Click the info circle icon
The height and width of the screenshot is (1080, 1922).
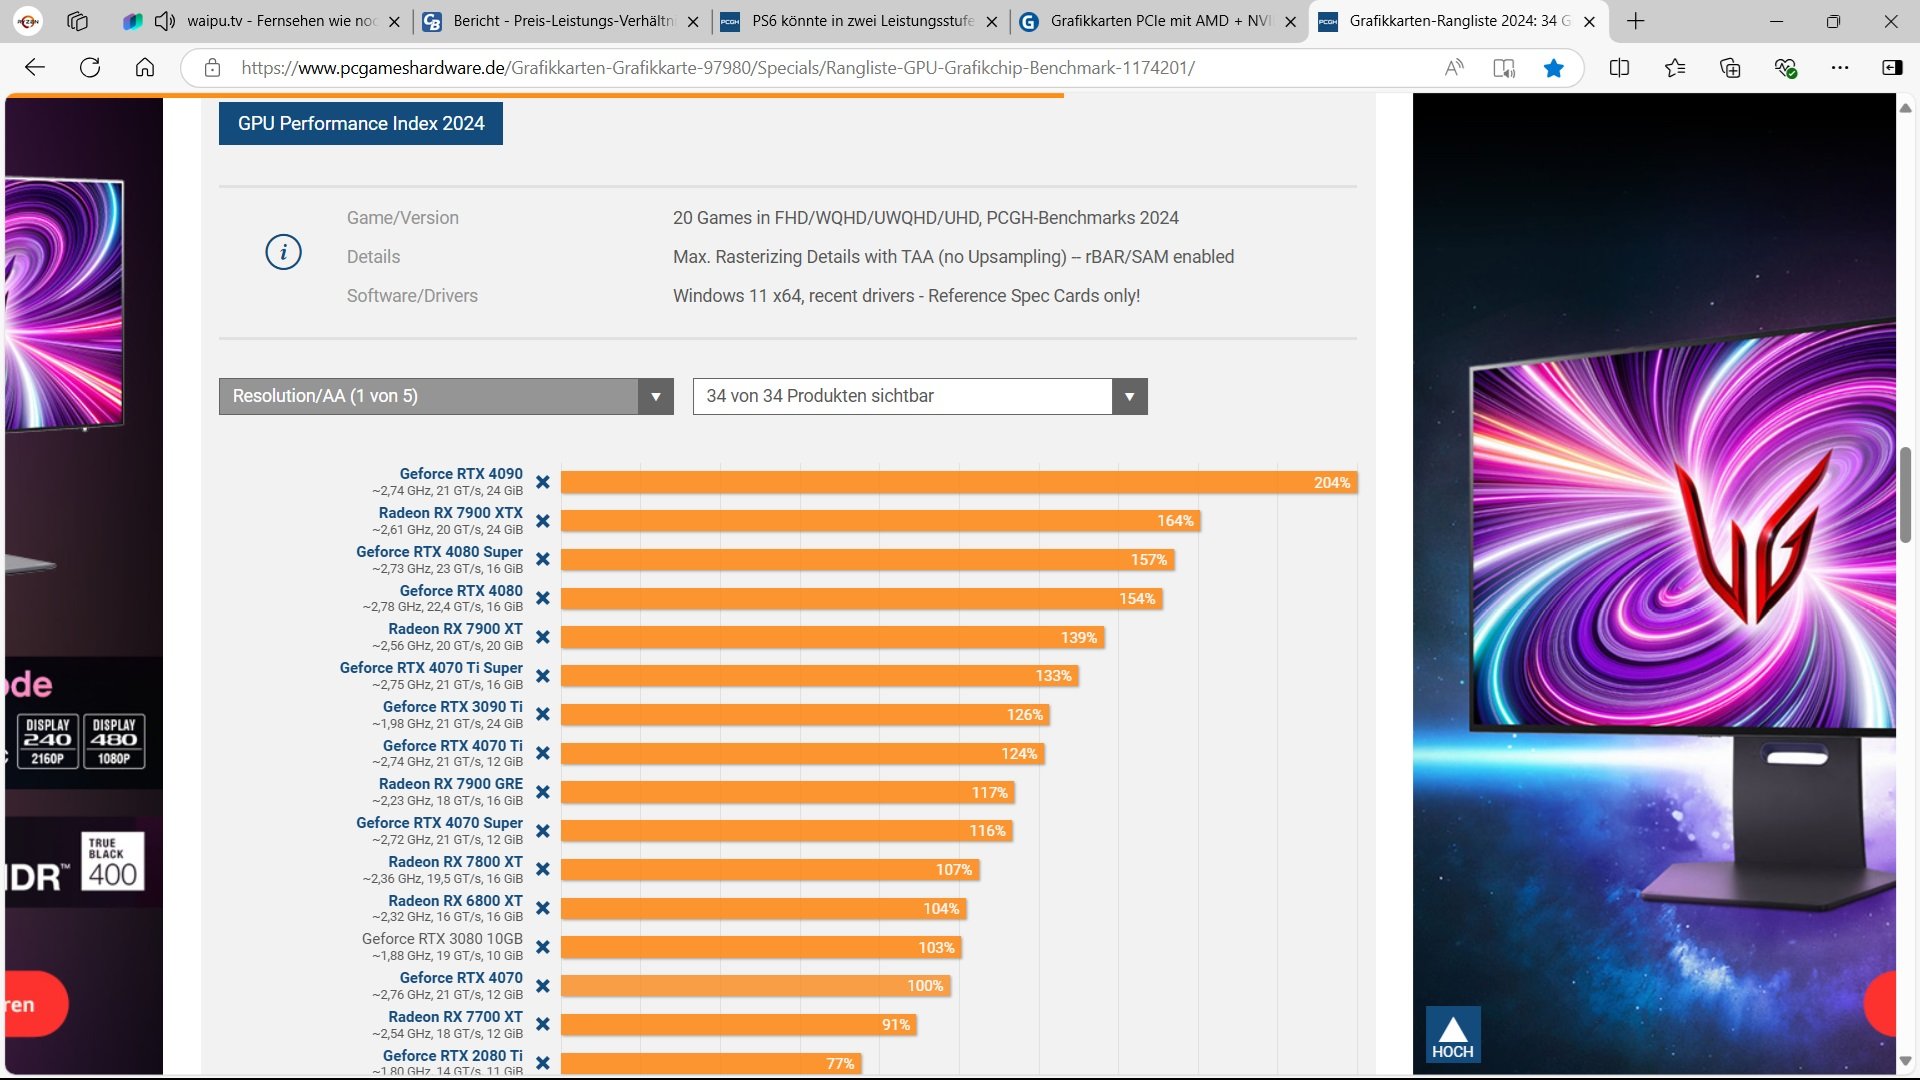pos(283,252)
